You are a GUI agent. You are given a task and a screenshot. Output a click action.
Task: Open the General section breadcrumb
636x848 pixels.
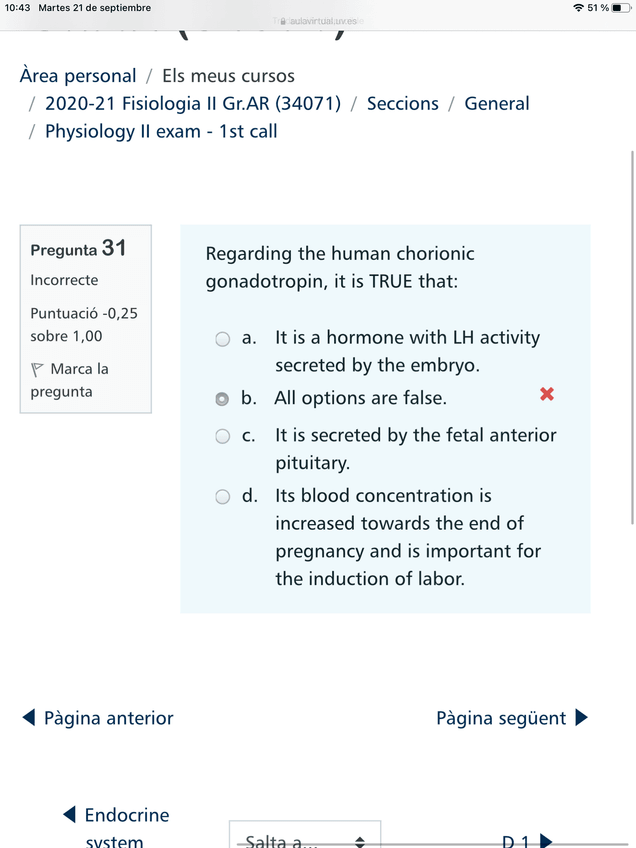(497, 104)
